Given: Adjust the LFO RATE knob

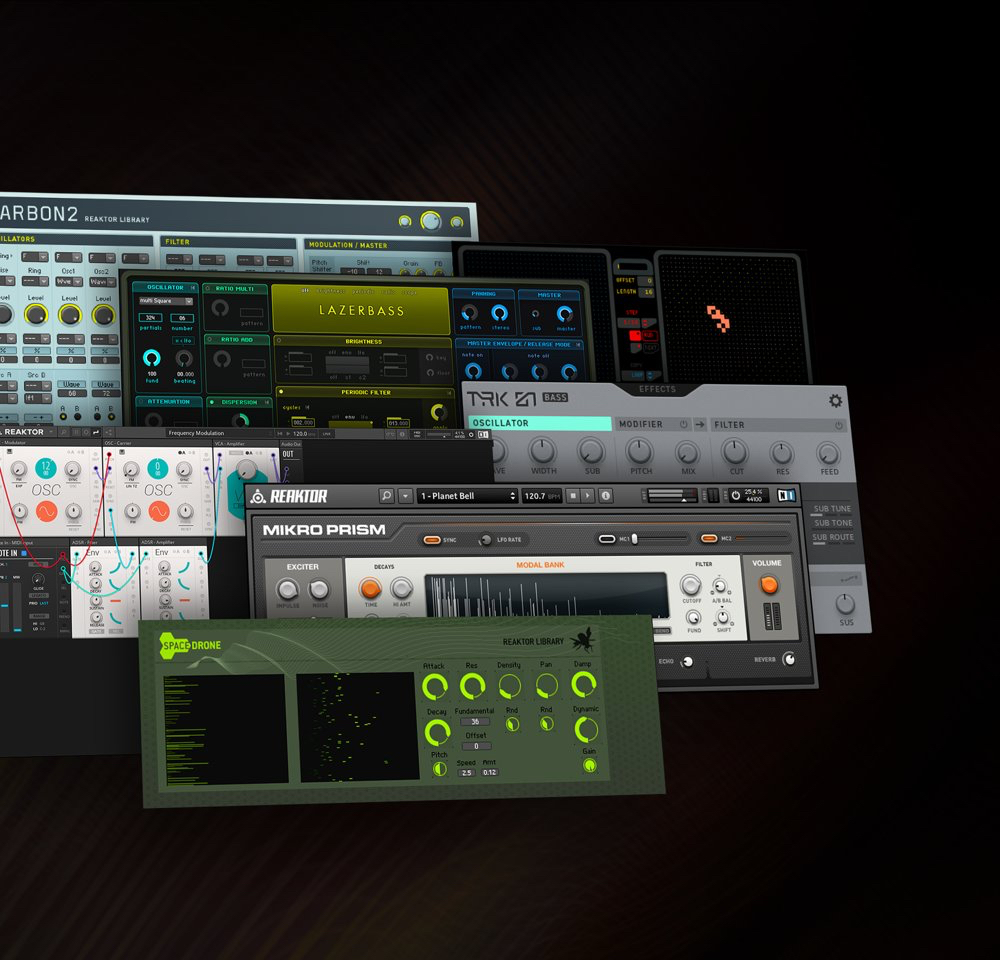Looking at the screenshot, I should [486, 540].
